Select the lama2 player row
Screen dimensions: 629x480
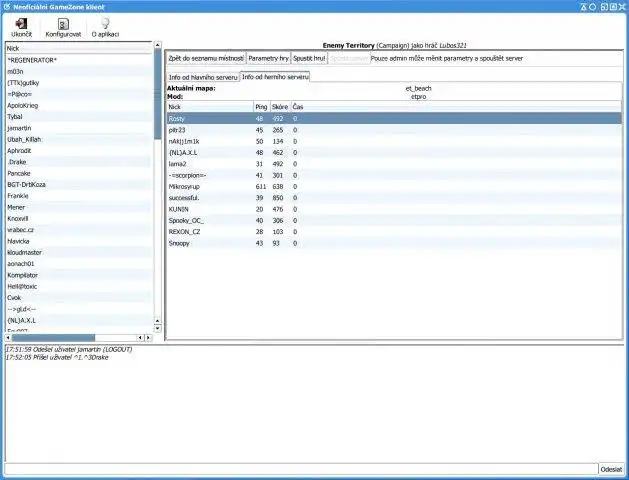pyautogui.click(x=394, y=164)
